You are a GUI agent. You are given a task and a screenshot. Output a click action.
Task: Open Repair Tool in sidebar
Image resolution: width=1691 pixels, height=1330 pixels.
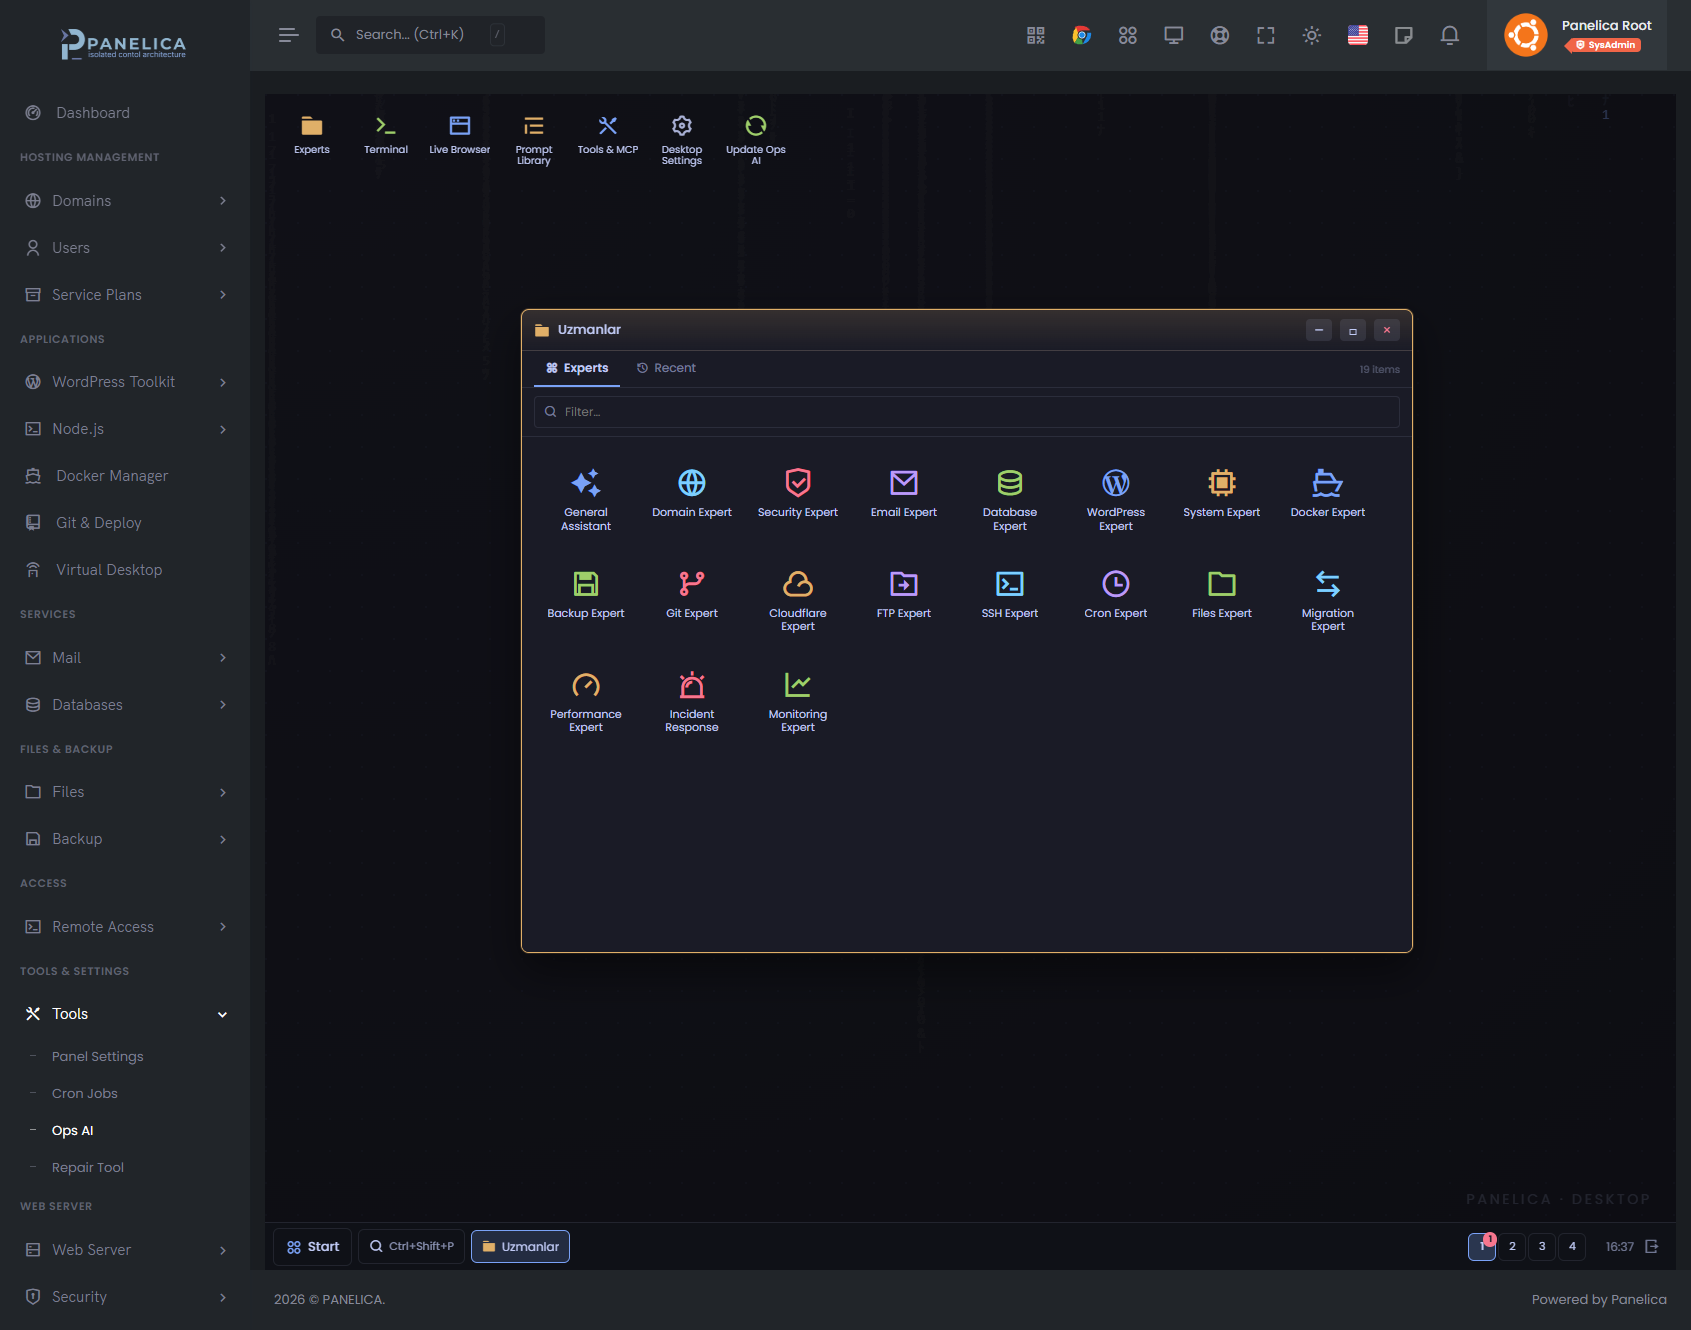88,1168
